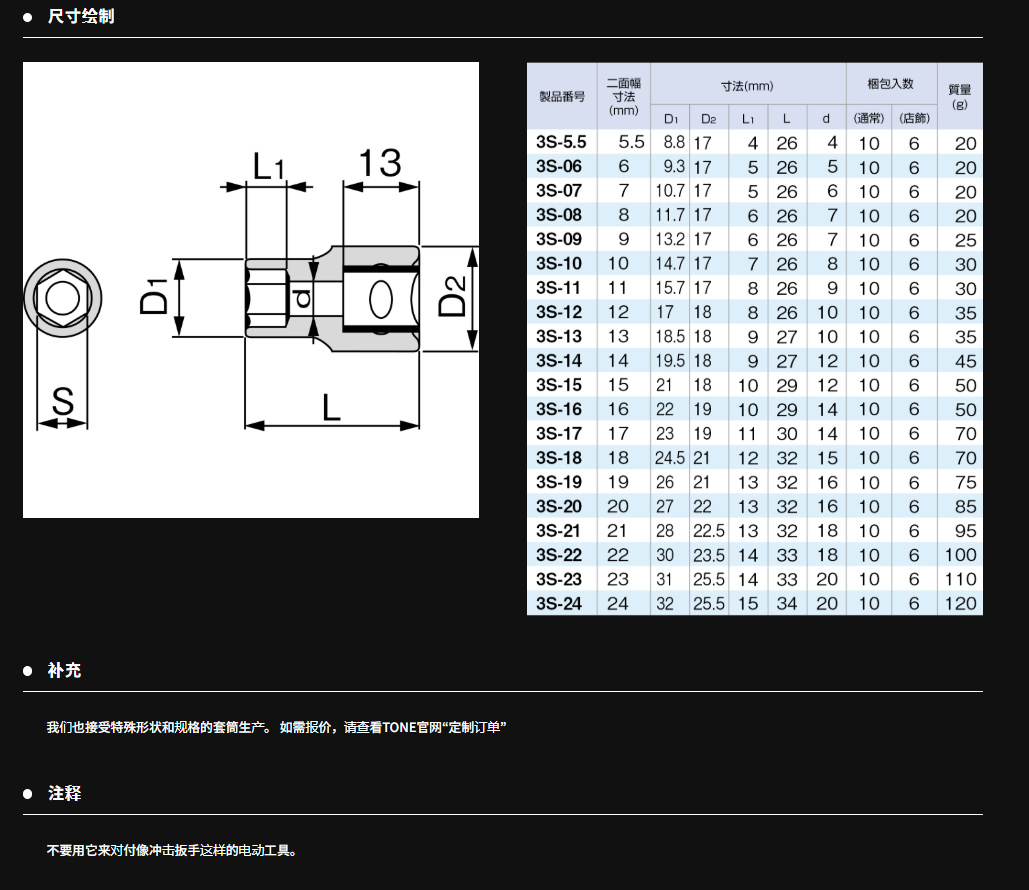Image resolution: width=1029 pixels, height=890 pixels.
Task: Select product number 3S-24 in table
Action: 558,603
